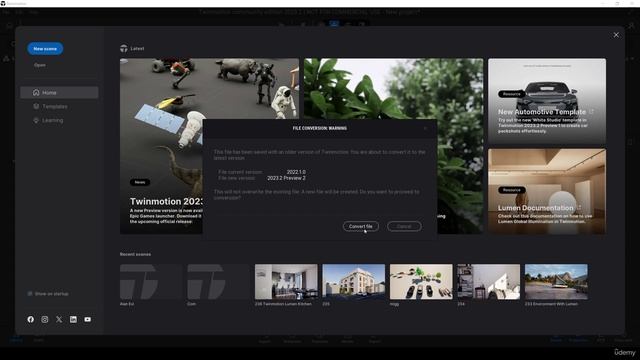Toggle the Show on startup checkbox
The width and height of the screenshot is (640, 360).
tap(30, 294)
